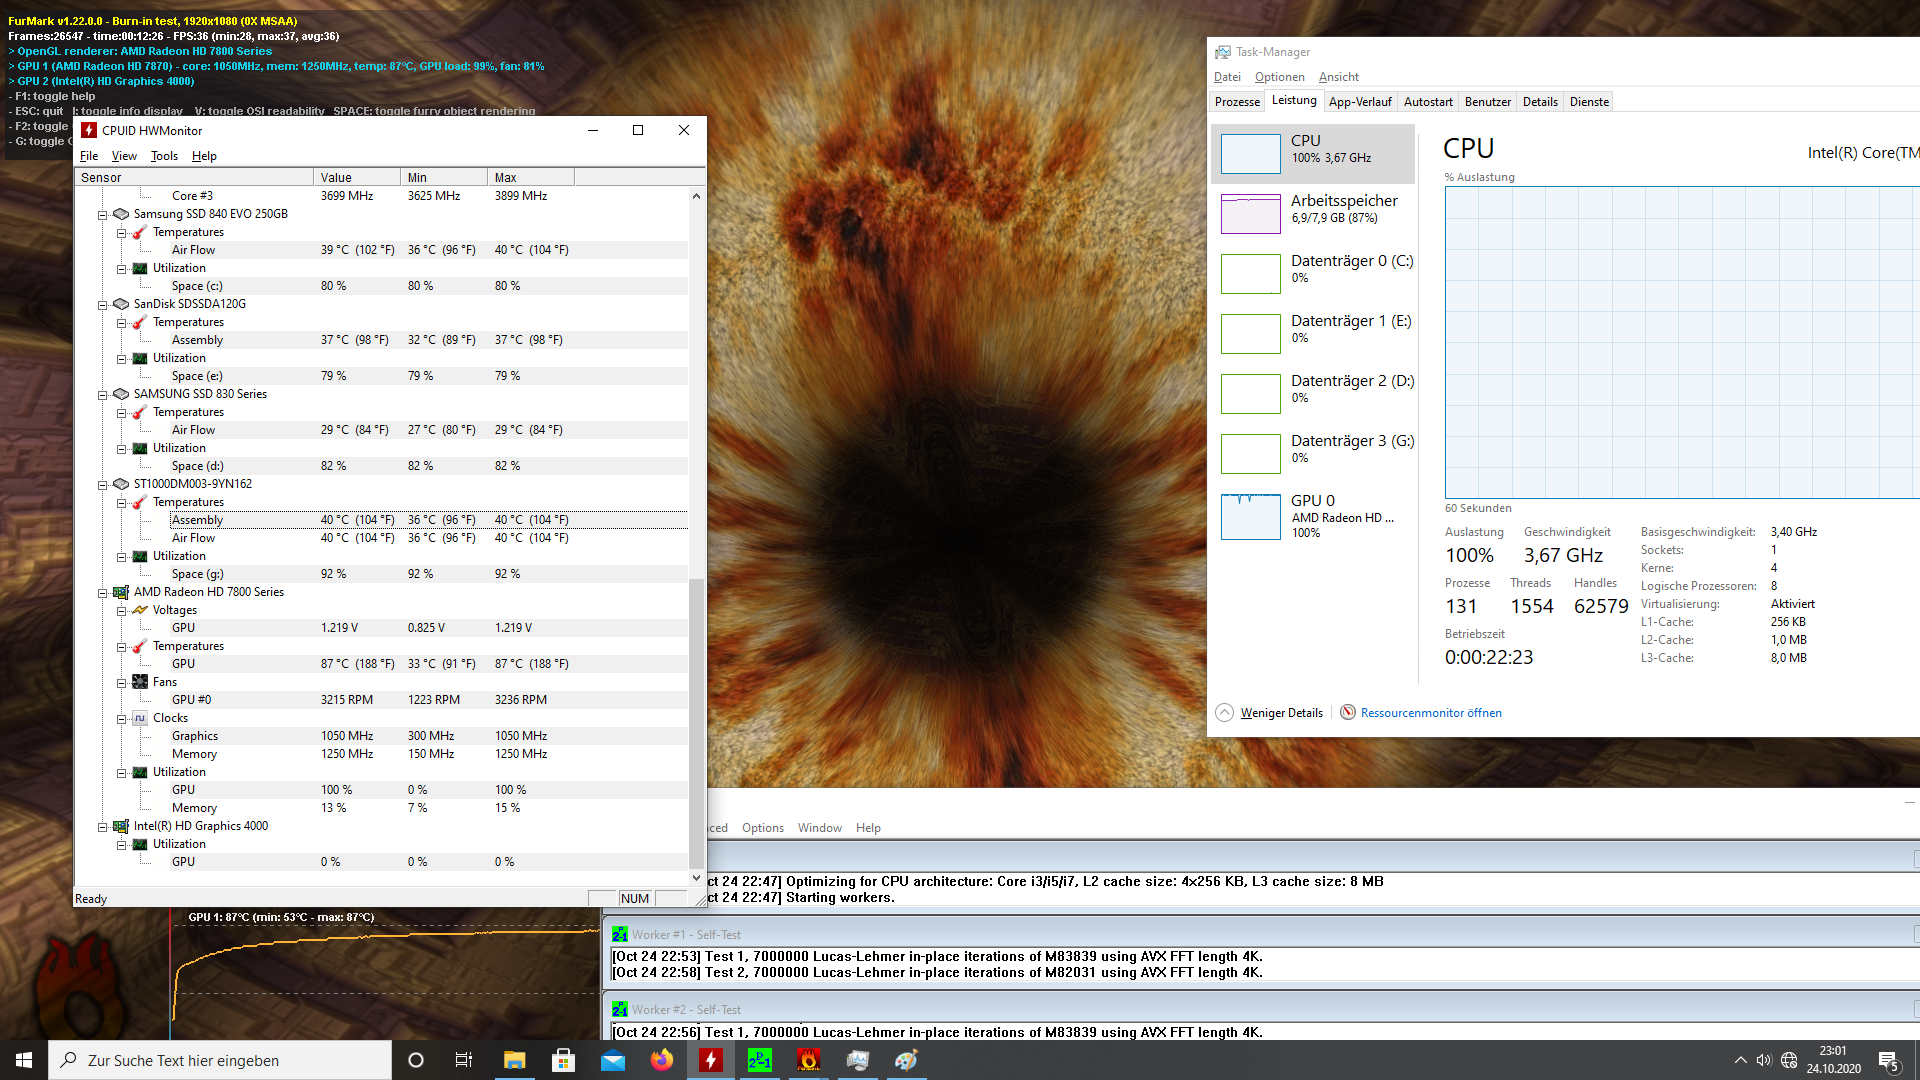Select Arbeitsspeicher graph in Task Manager
This screenshot has height=1080, width=1920.
click(x=1250, y=213)
